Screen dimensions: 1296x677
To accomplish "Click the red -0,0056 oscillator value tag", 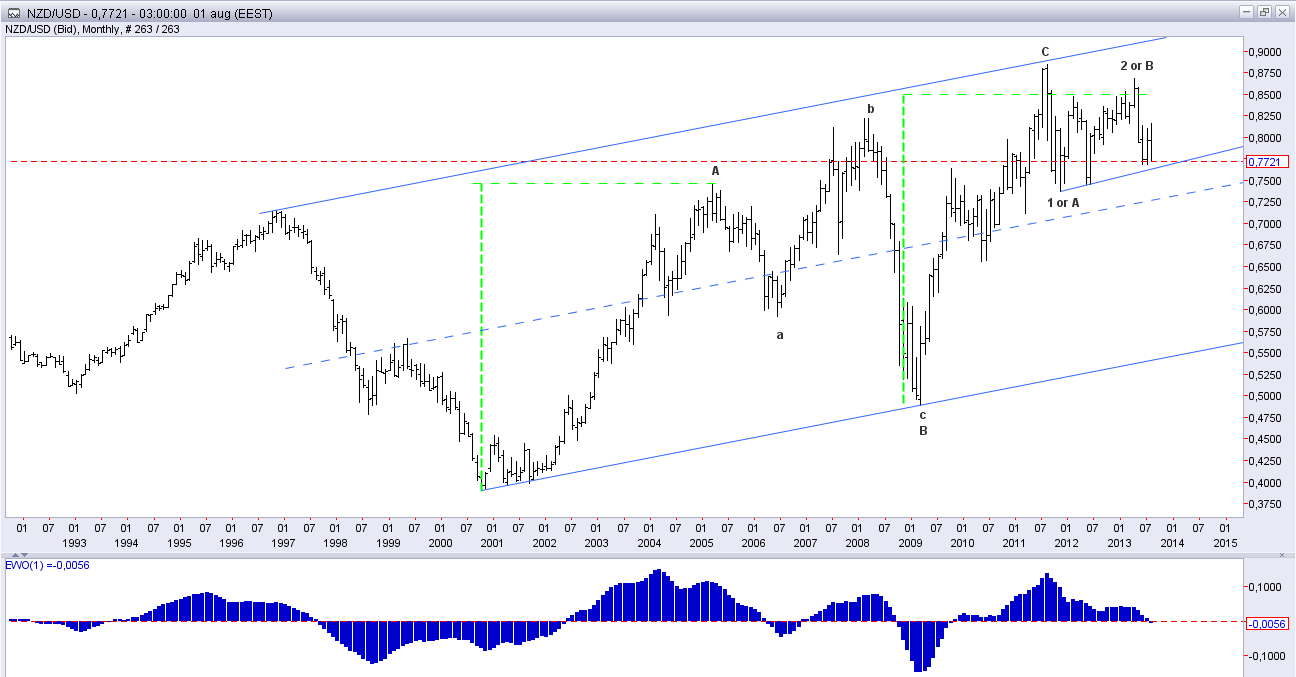I will click(1268, 622).
